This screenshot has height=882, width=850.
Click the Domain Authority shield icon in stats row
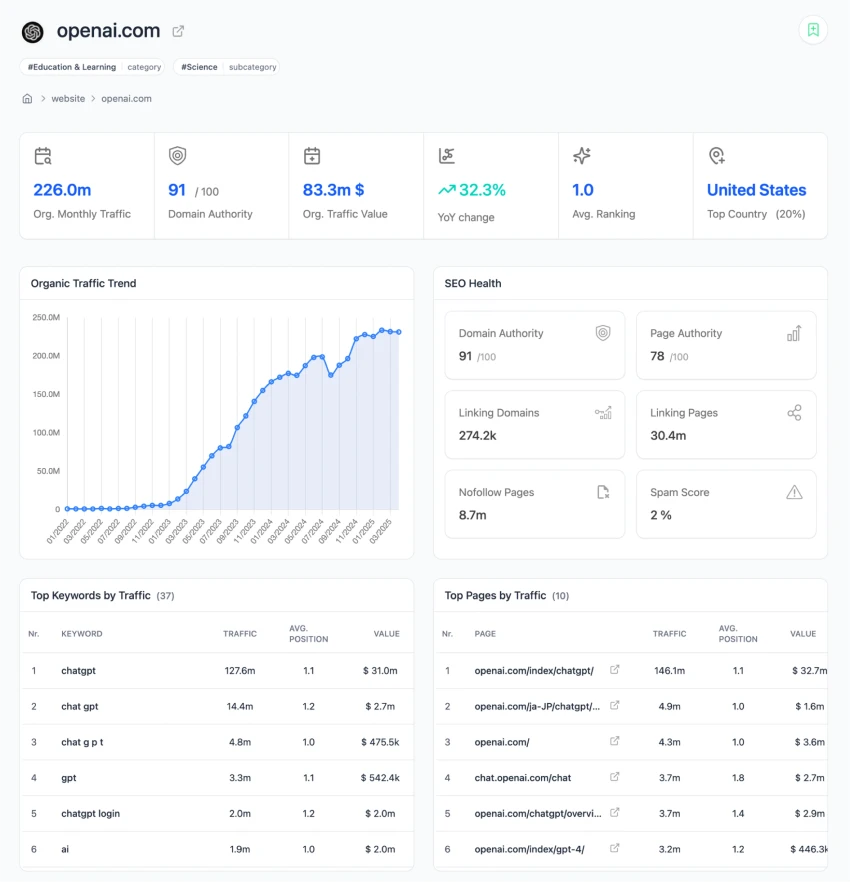click(177, 156)
